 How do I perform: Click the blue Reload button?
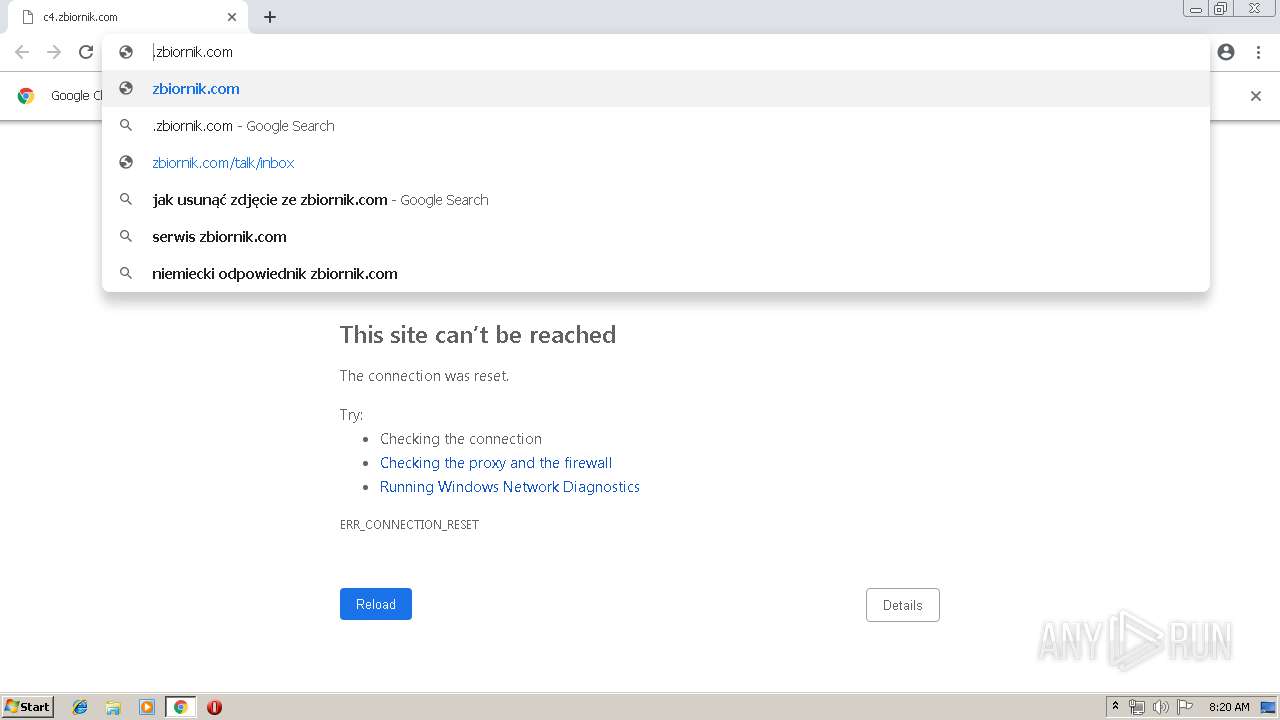click(x=376, y=604)
